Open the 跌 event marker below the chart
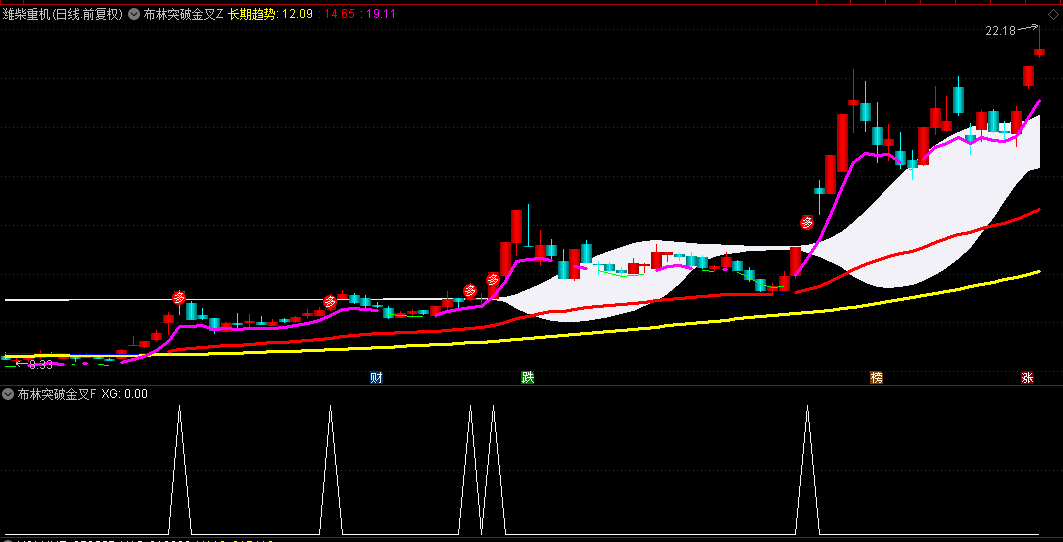The image size is (1063, 542). 528,378
